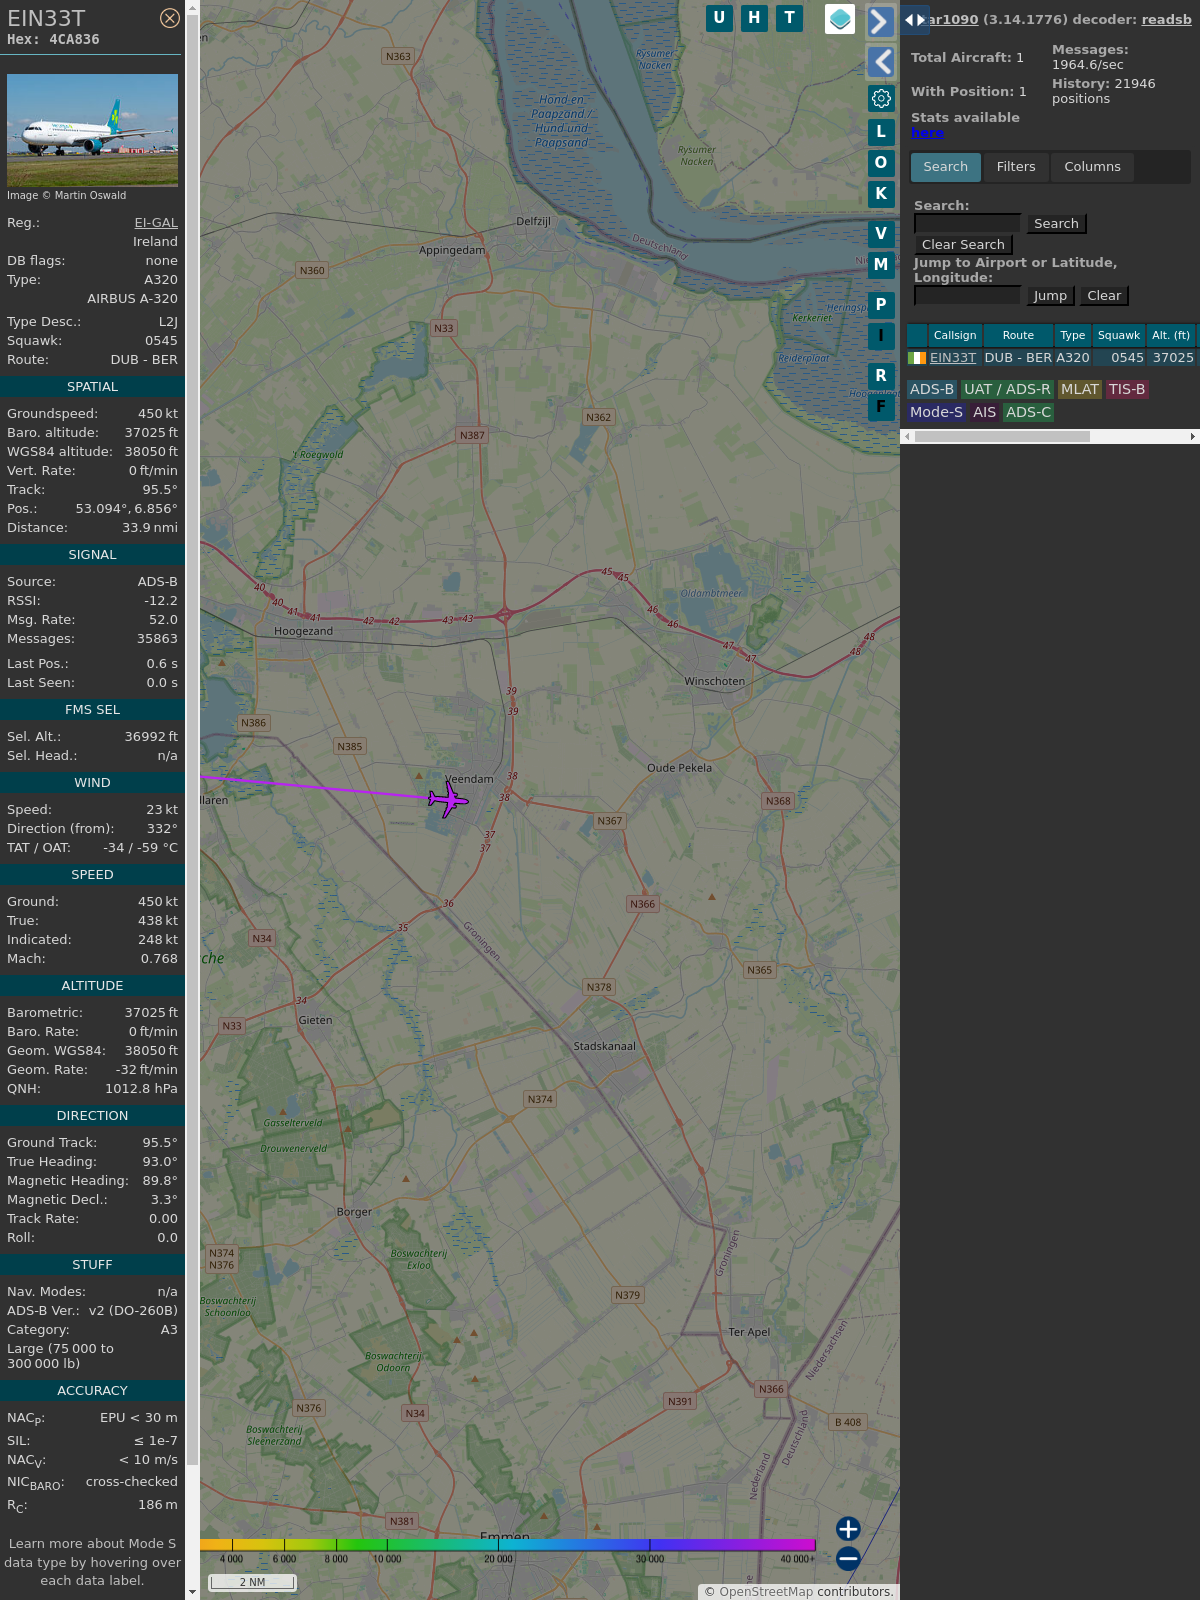This screenshot has height=1600, width=1200.
Task: Switch to the Columns tab
Action: point(1091,167)
